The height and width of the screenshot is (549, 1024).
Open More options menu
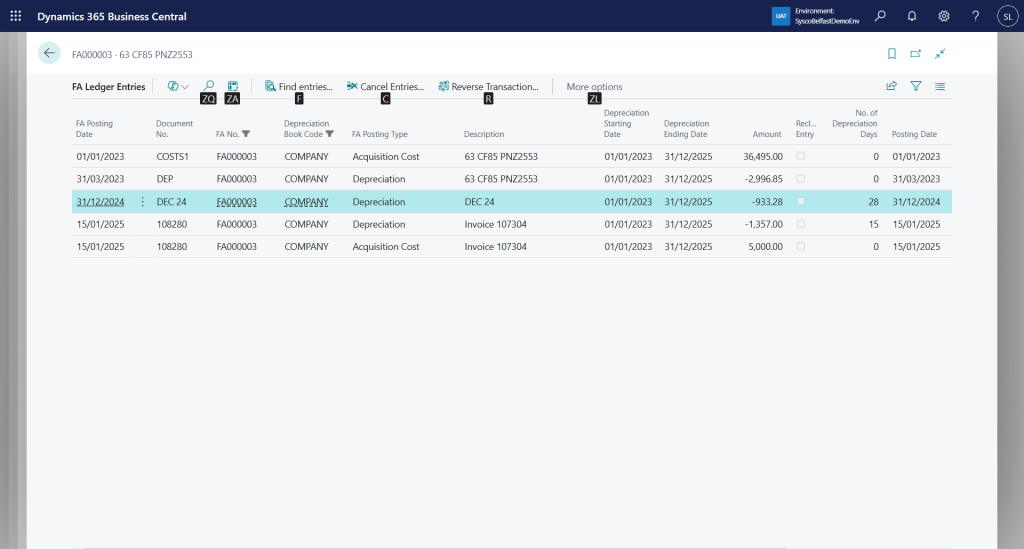coord(594,87)
